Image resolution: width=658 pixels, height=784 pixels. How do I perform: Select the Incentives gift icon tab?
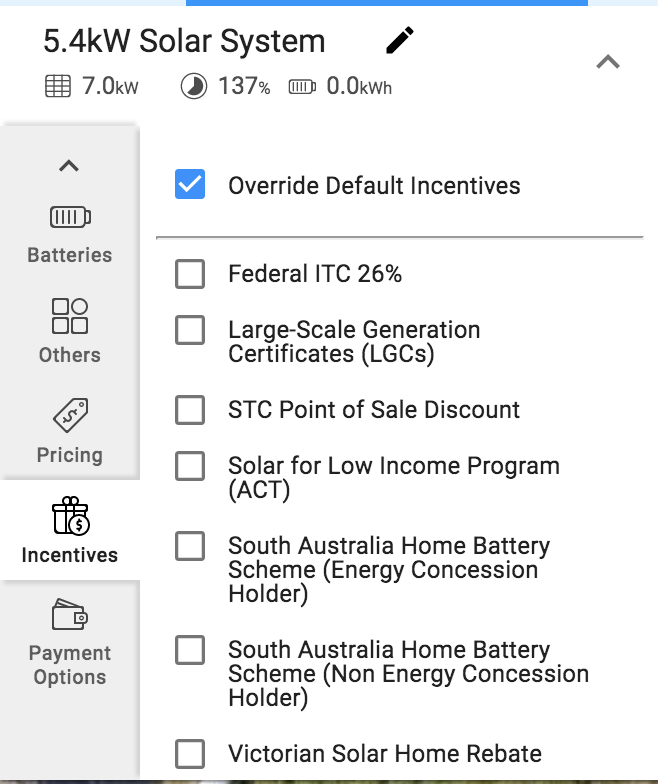pos(70,530)
